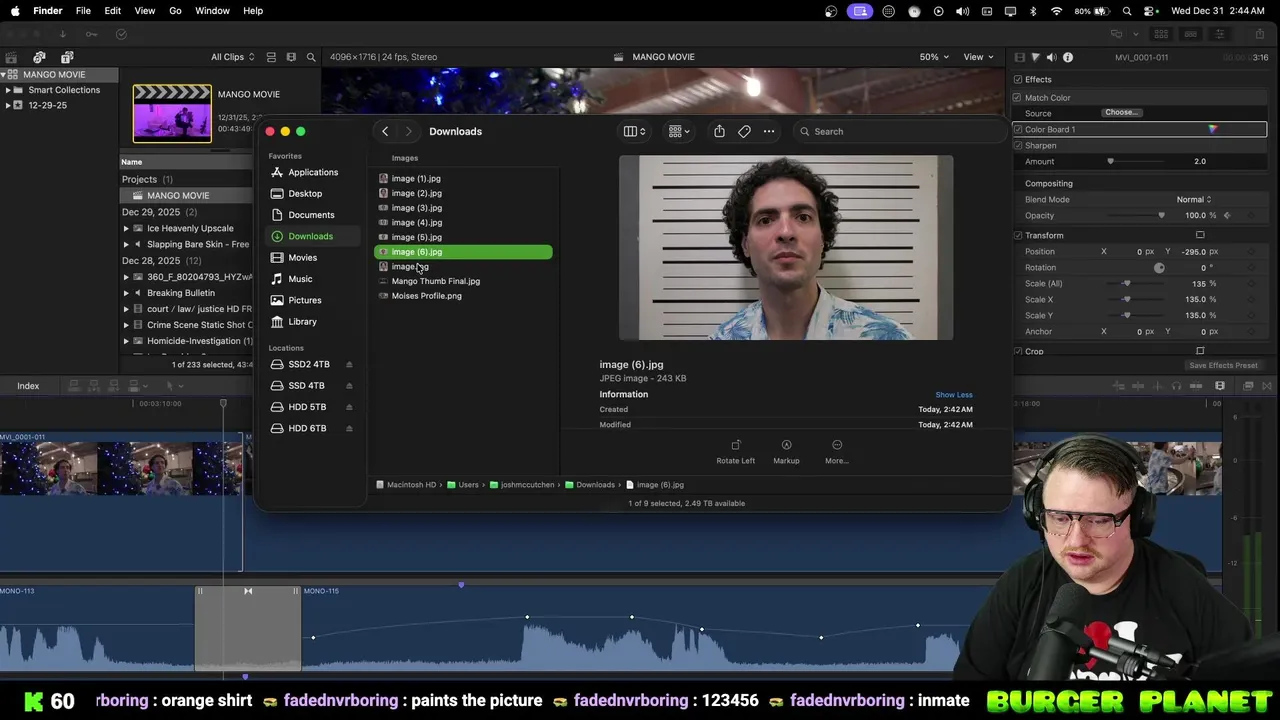The height and width of the screenshot is (720, 1280).
Task: Toggle the Effects checkbox in inspector
Action: [x=1018, y=79]
